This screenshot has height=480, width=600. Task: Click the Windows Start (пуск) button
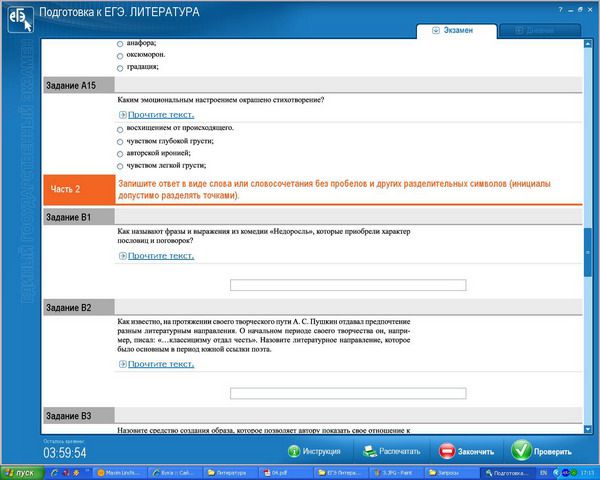[18, 472]
